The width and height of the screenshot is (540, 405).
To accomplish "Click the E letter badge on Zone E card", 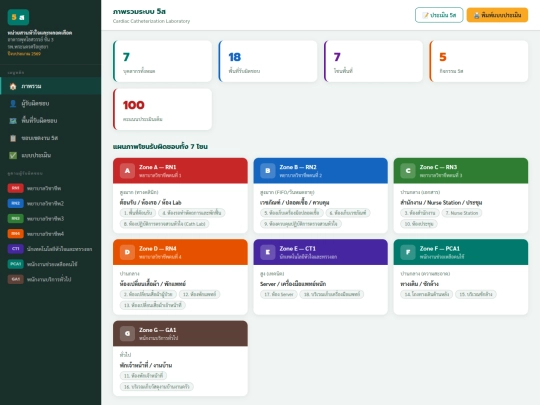I will [268, 252].
